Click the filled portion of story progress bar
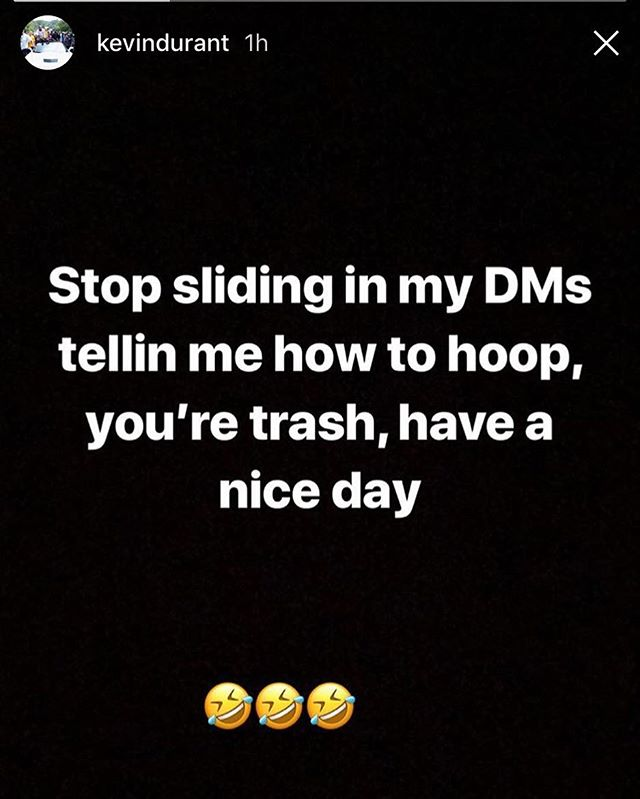 coord(92,1)
